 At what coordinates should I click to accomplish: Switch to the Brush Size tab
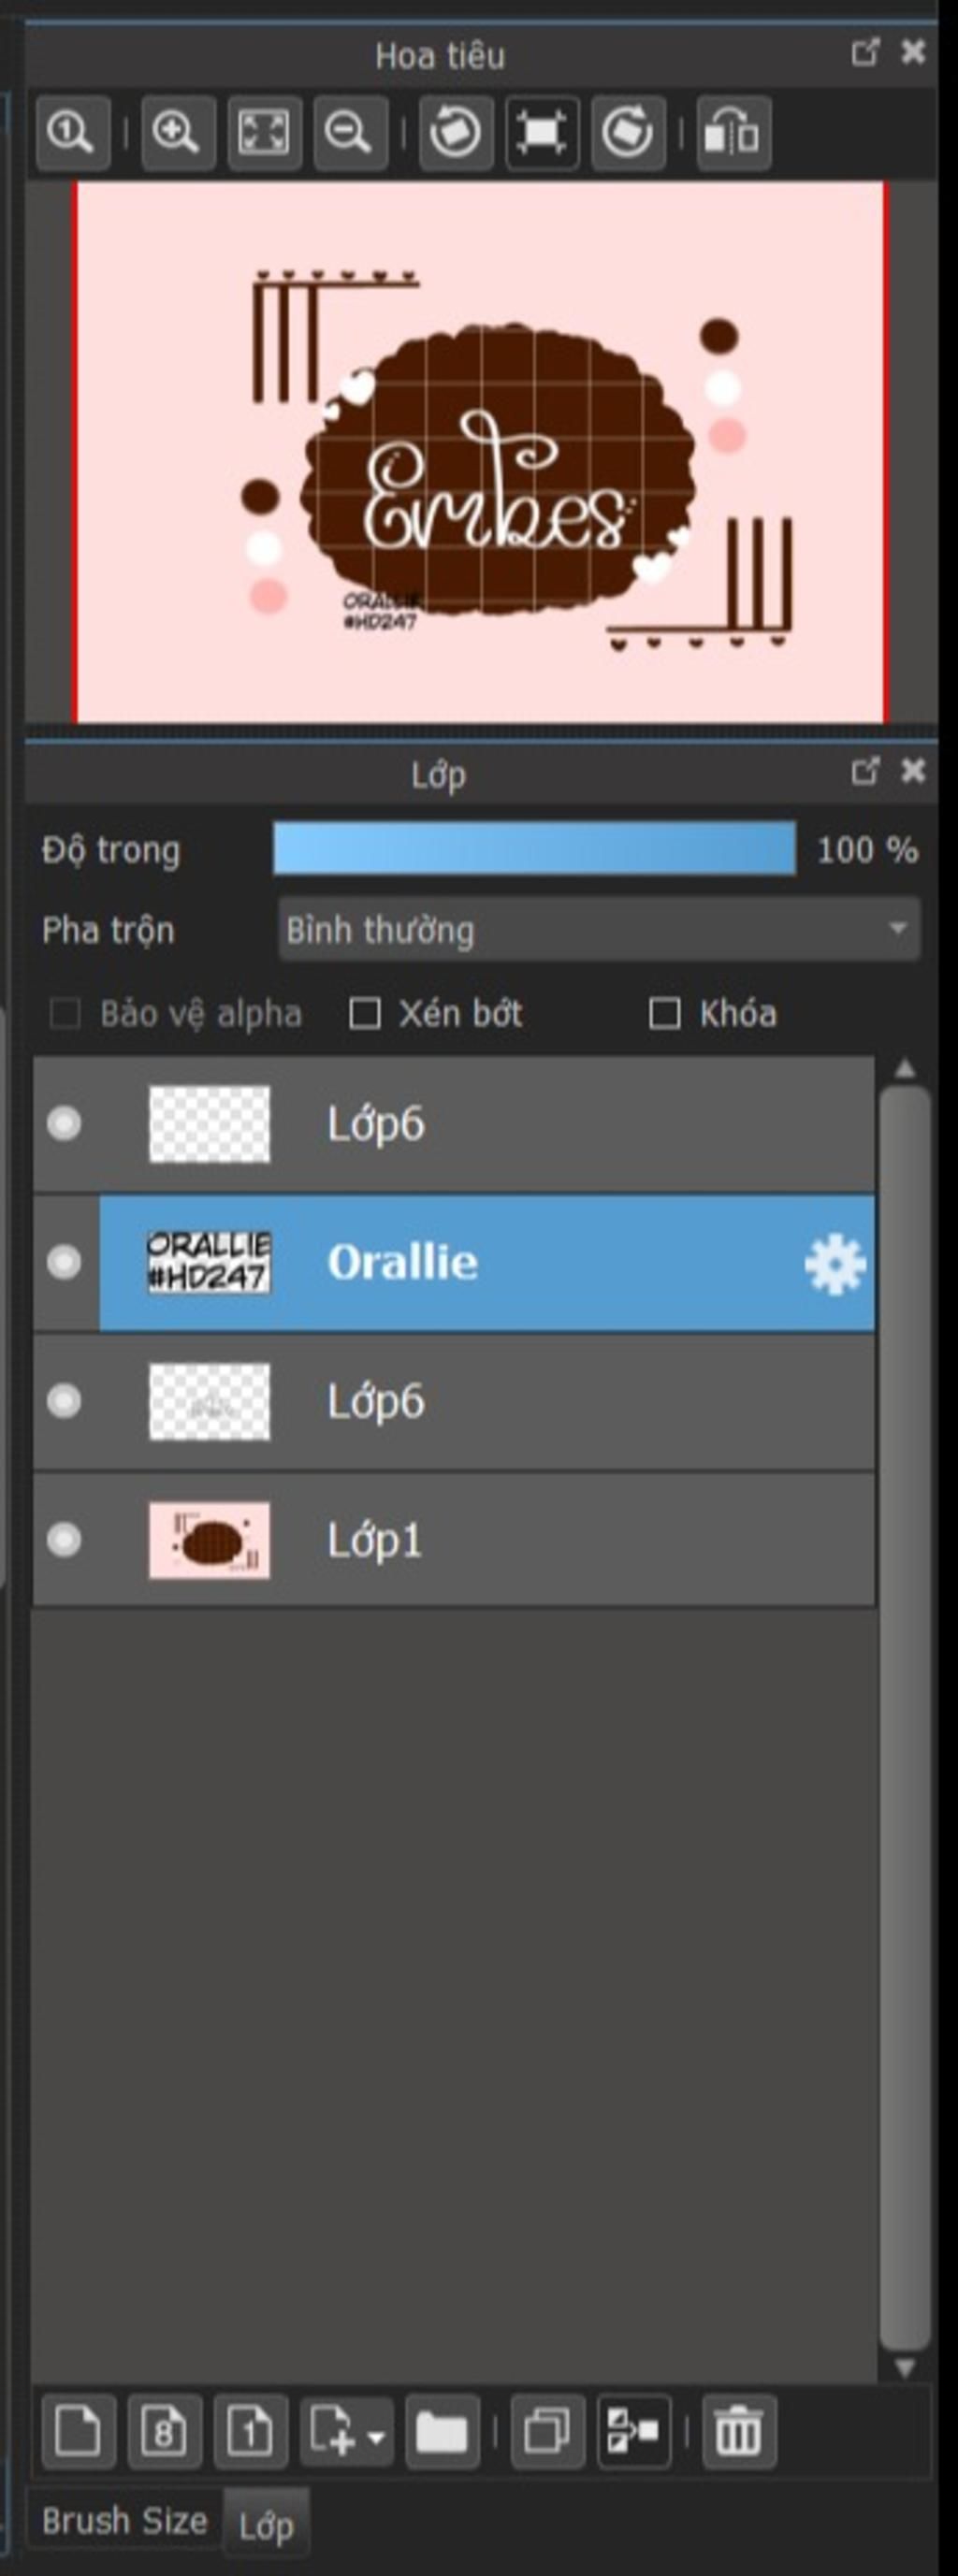tap(124, 2521)
